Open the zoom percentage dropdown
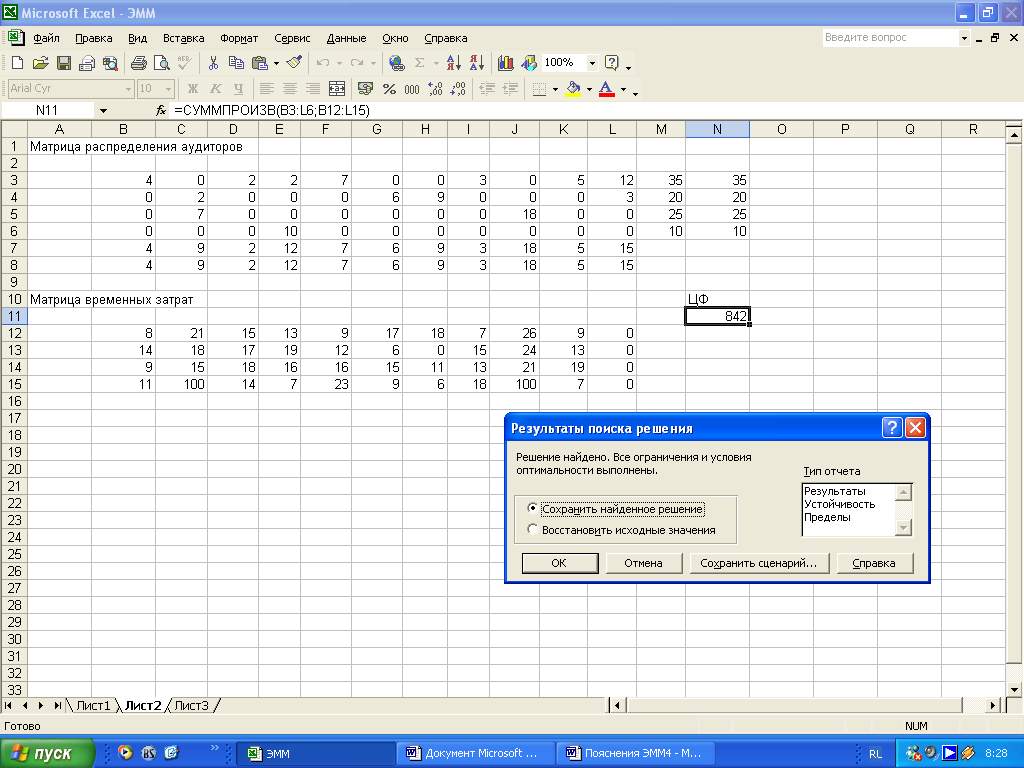 pyautogui.click(x=592, y=63)
